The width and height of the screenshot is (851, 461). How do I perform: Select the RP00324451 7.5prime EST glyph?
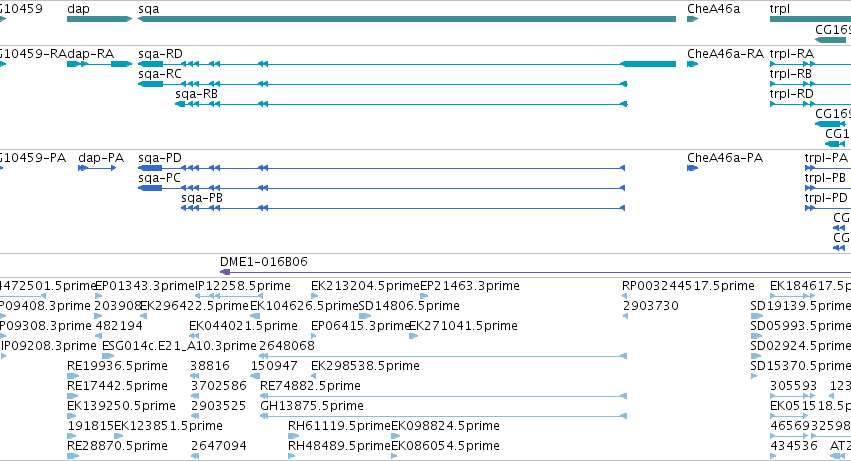click(625, 296)
